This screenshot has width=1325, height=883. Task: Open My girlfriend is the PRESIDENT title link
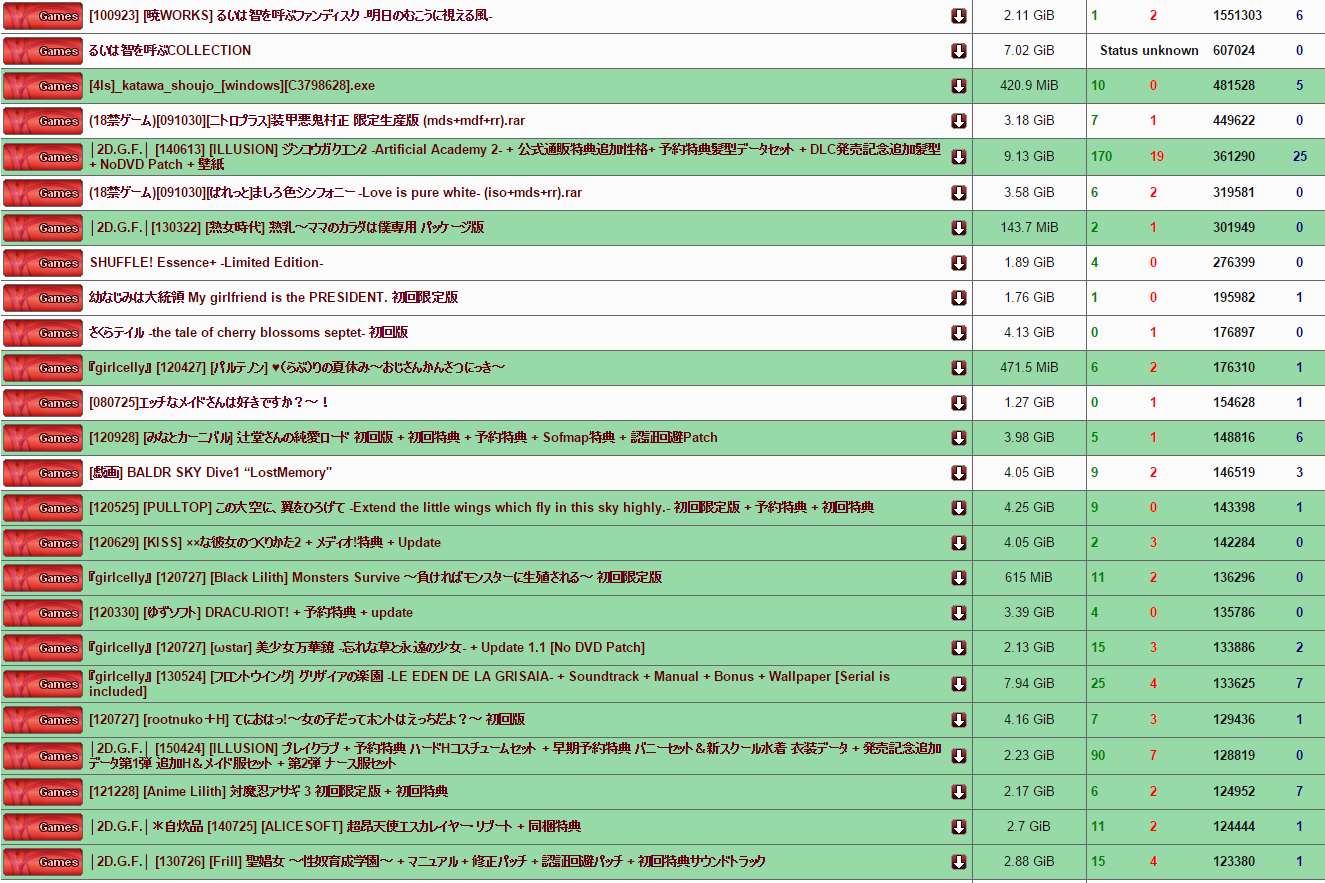[274, 297]
